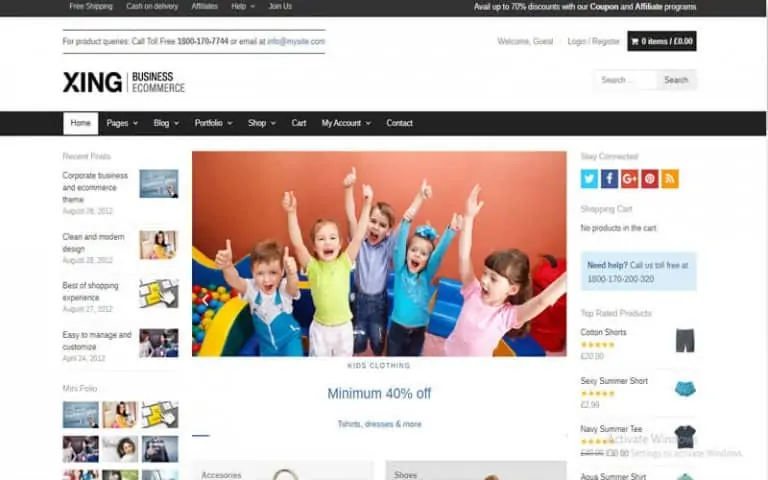
Task: Open the Contact menu item
Action: click(x=399, y=123)
